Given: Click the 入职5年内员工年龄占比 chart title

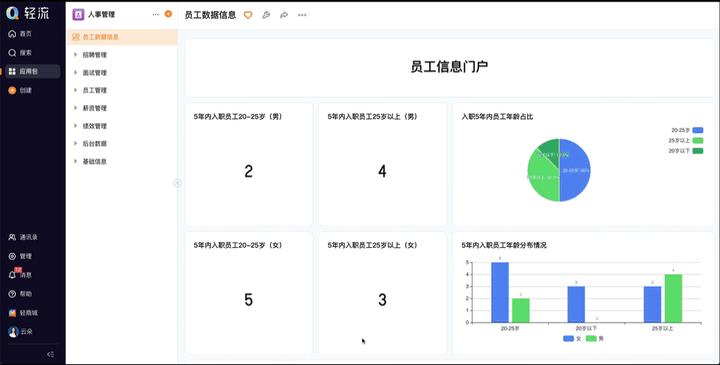Looking at the screenshot, I should (497, 117).
